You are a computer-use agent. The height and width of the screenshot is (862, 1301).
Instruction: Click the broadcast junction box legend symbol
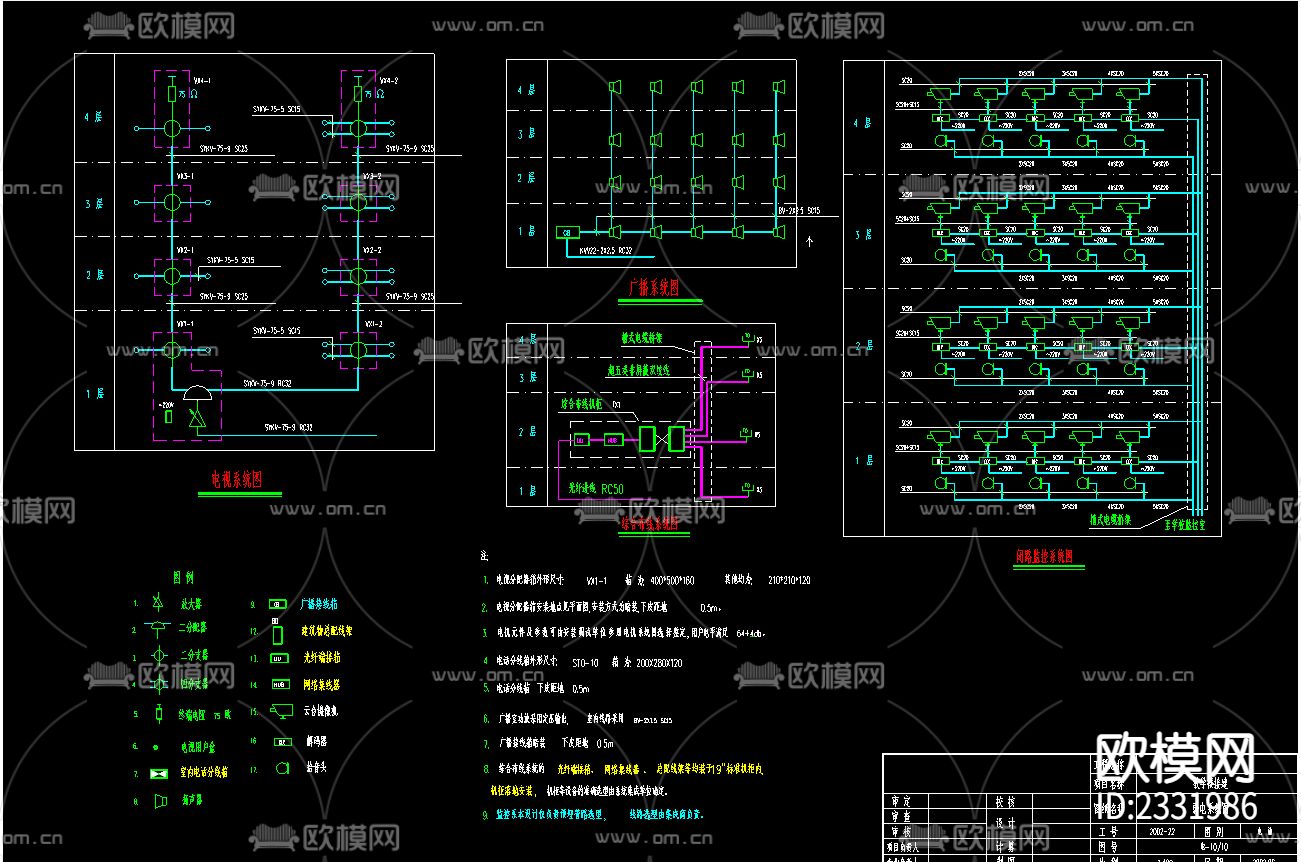(279, 604)
